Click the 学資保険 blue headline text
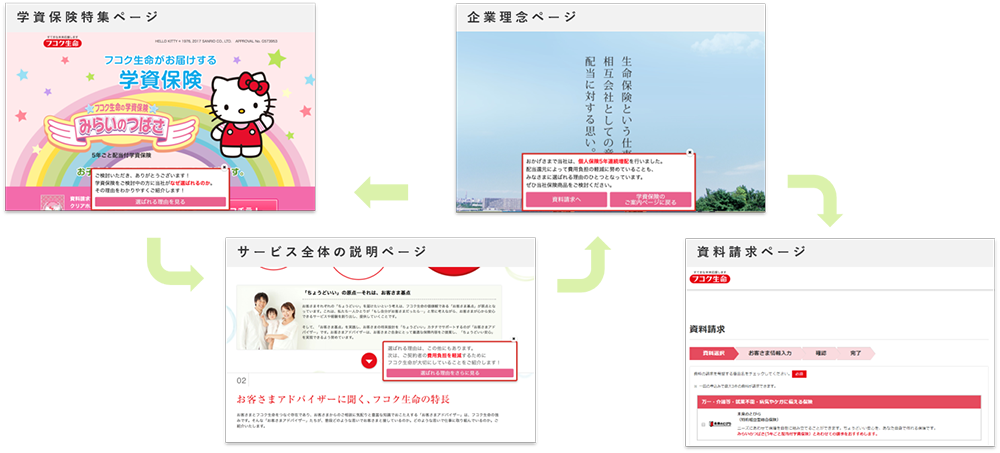 (x=161, y=80)
